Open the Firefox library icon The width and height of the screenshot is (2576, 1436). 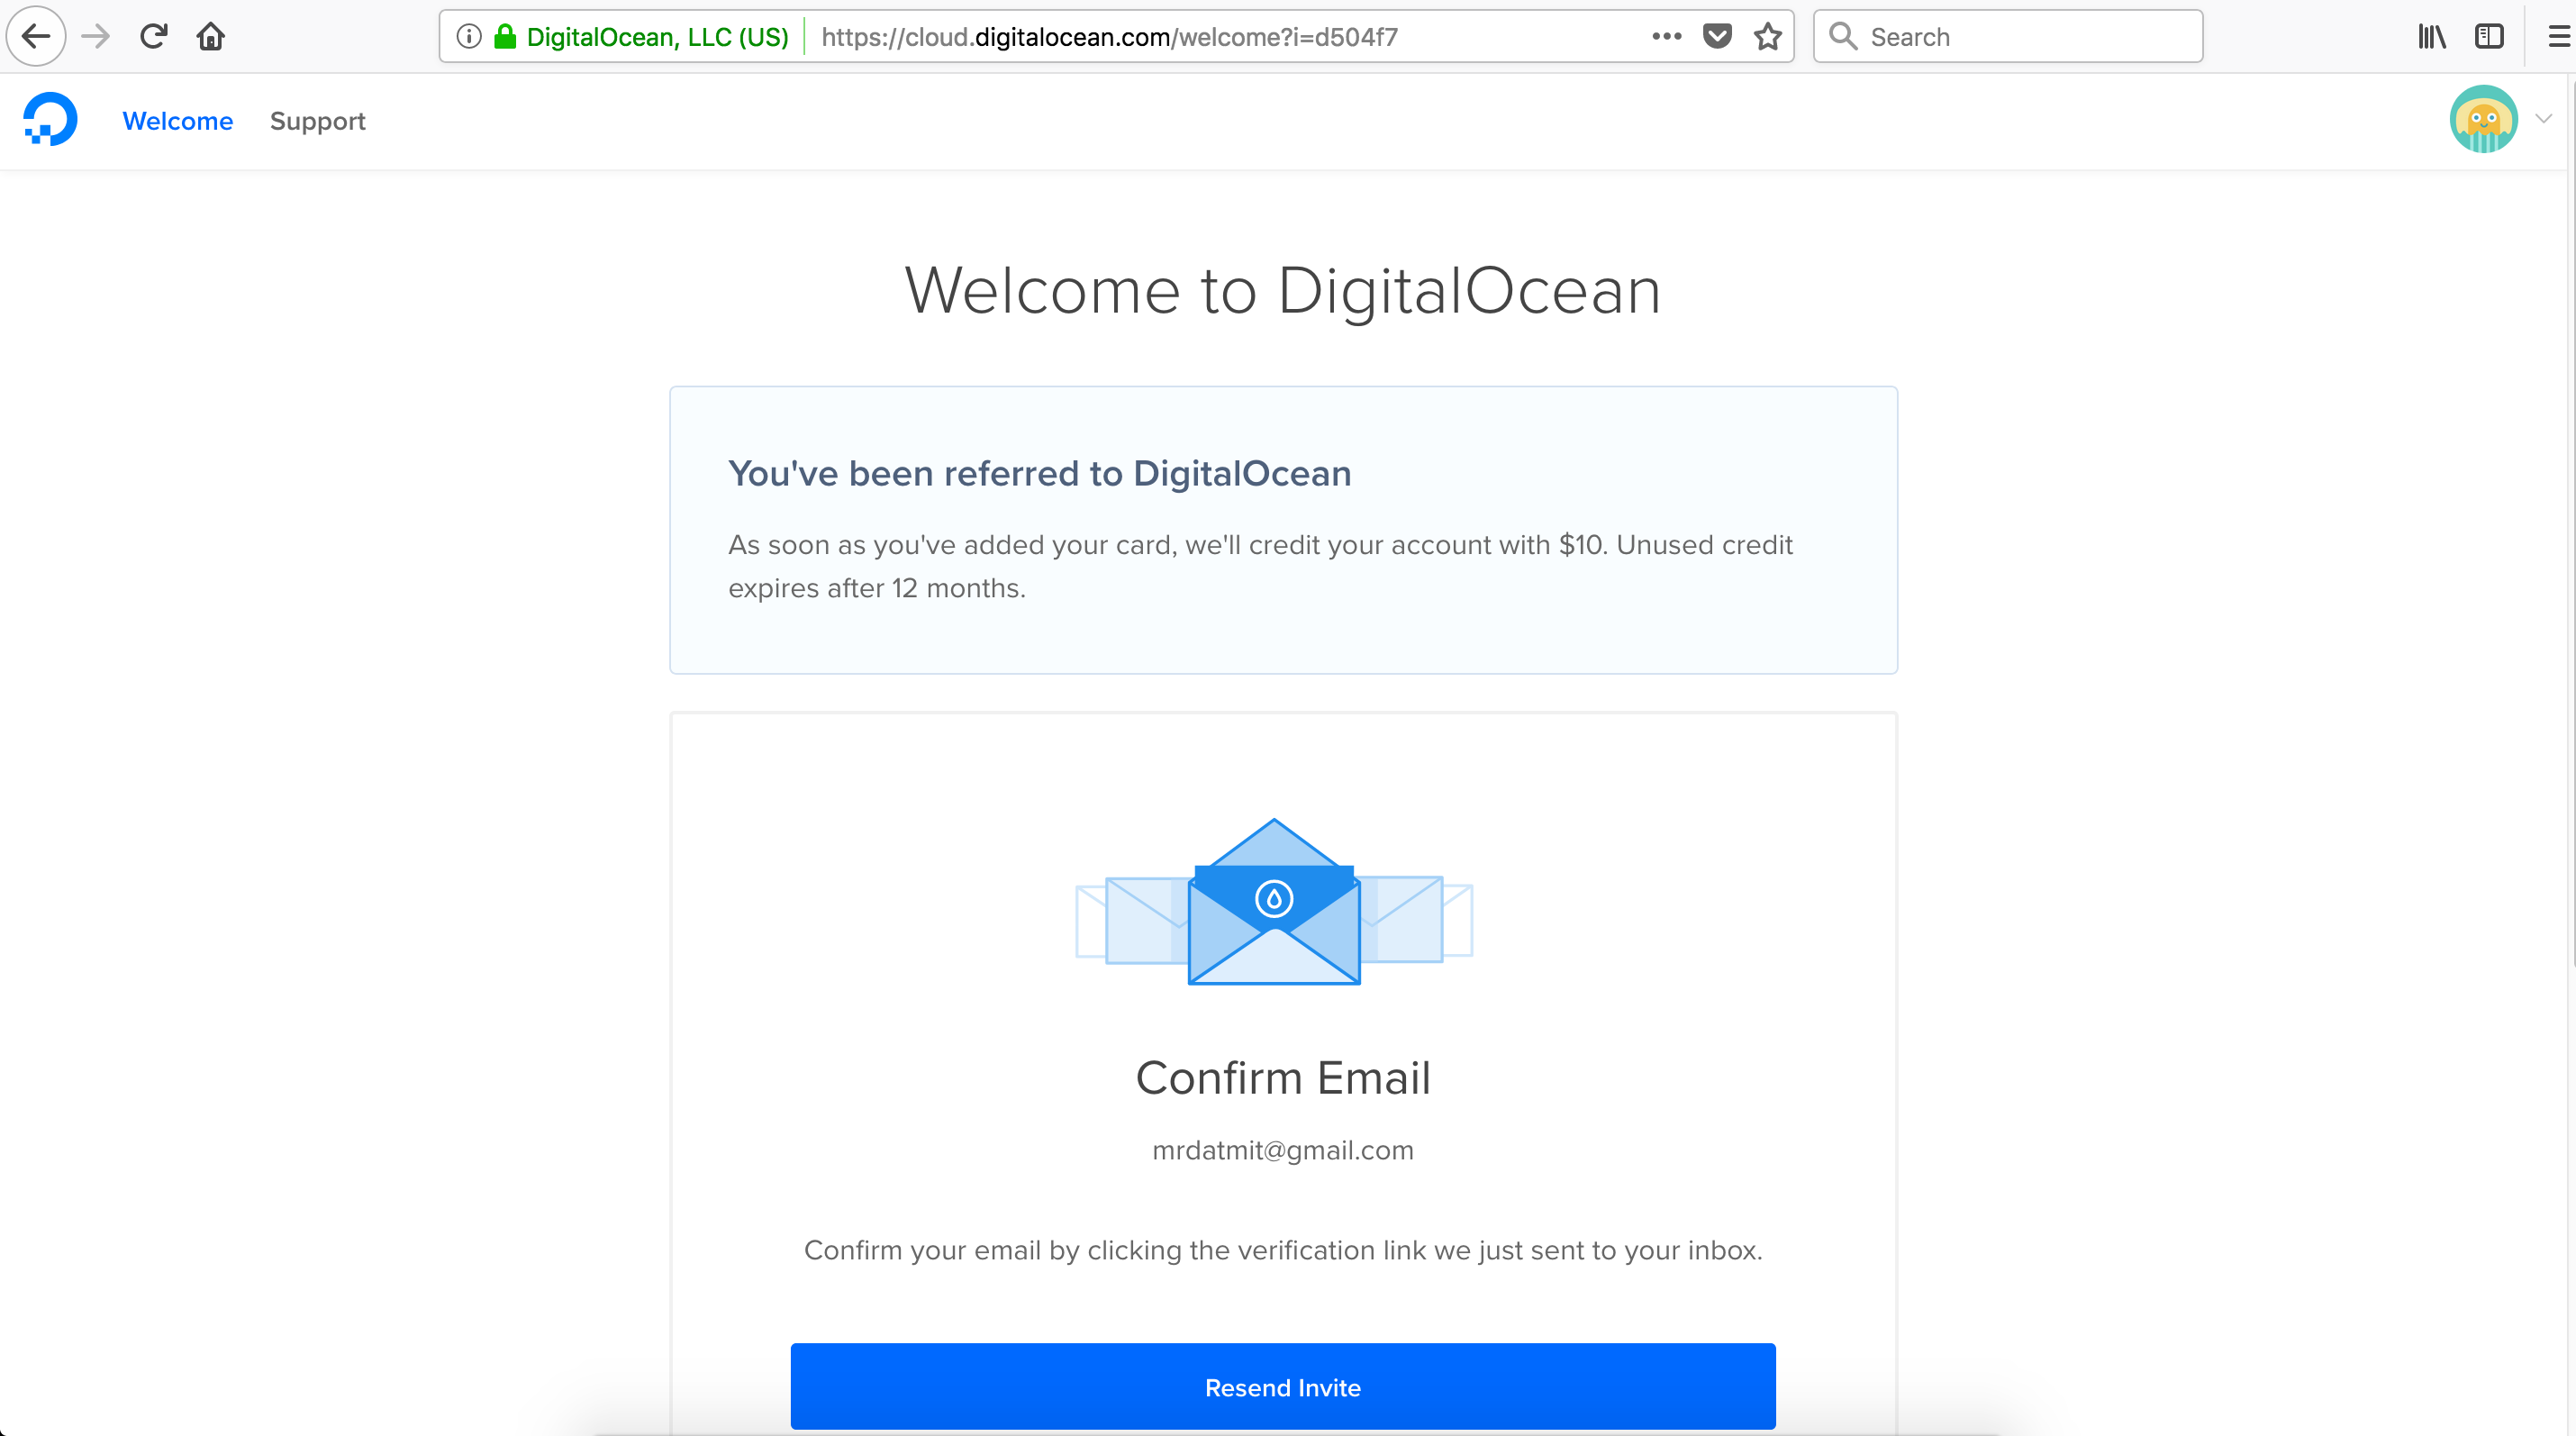point(2432,37)
